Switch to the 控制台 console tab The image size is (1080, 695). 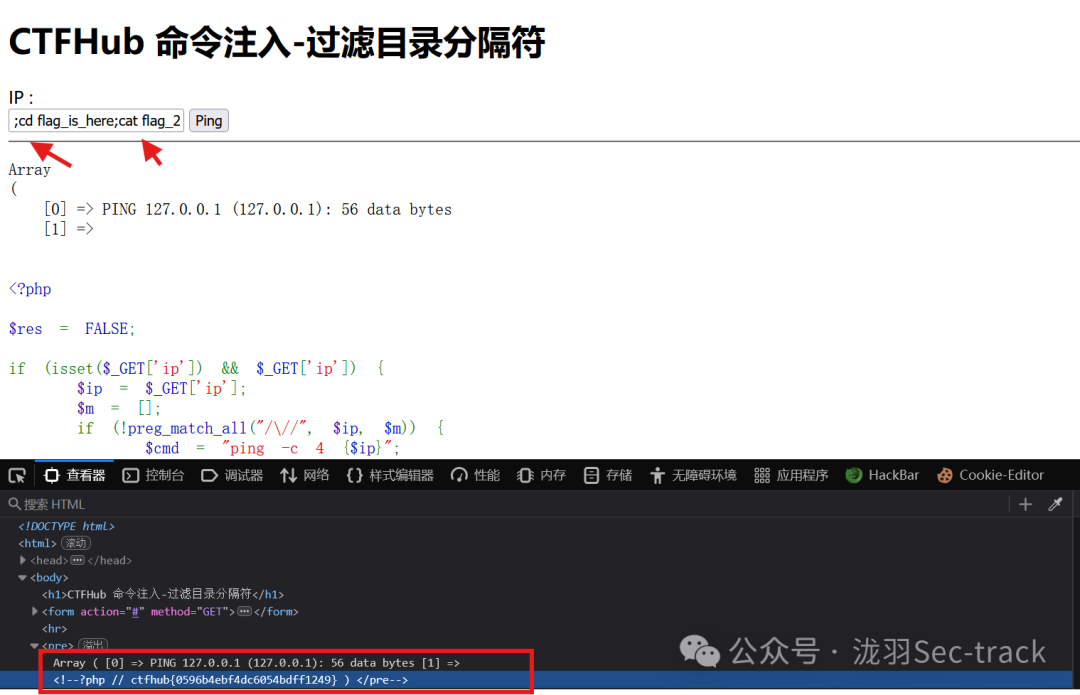[153, 475]
